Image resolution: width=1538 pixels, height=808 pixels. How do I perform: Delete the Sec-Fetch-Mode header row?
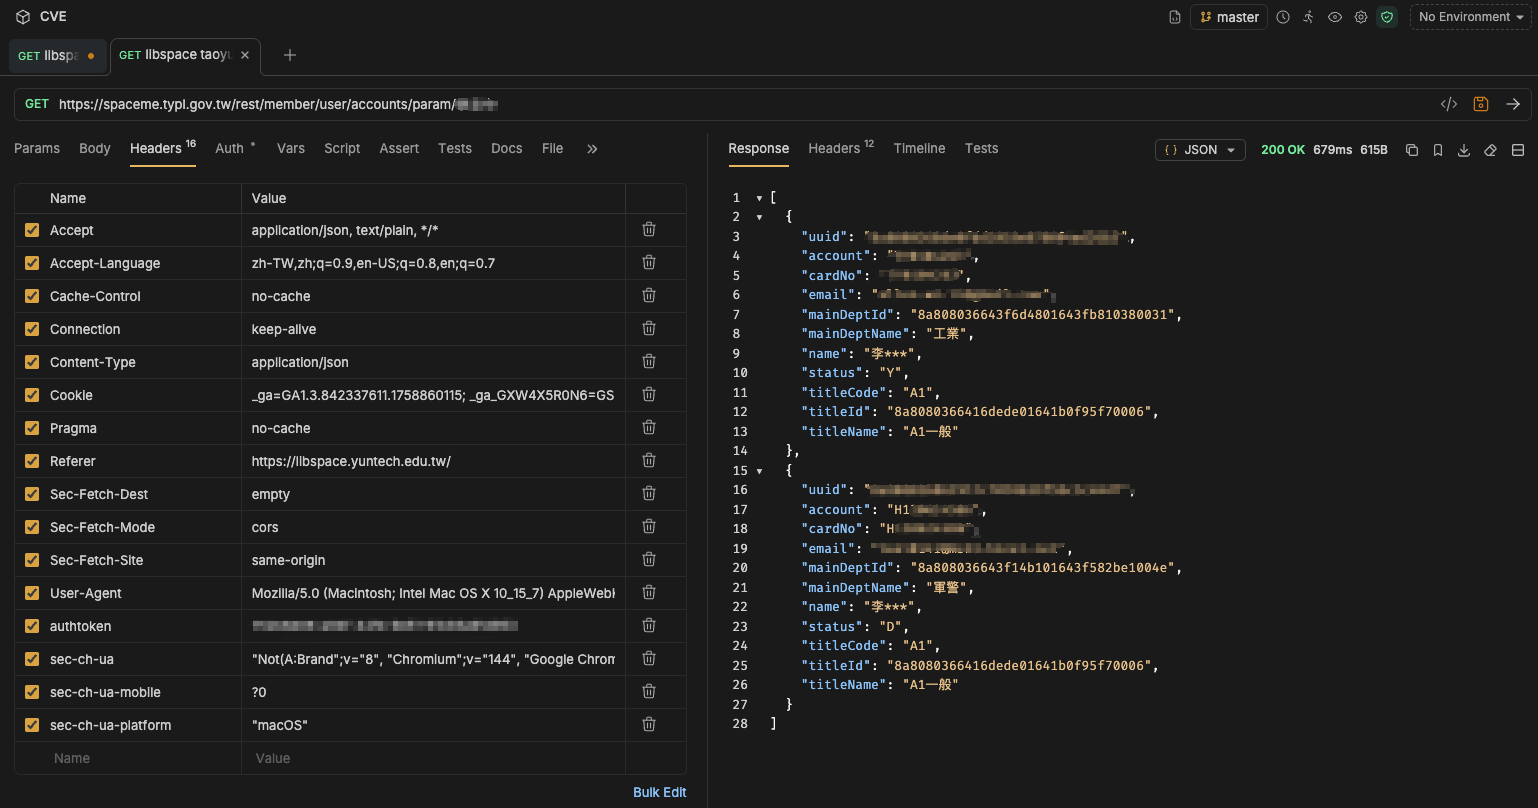coord(649,527)
